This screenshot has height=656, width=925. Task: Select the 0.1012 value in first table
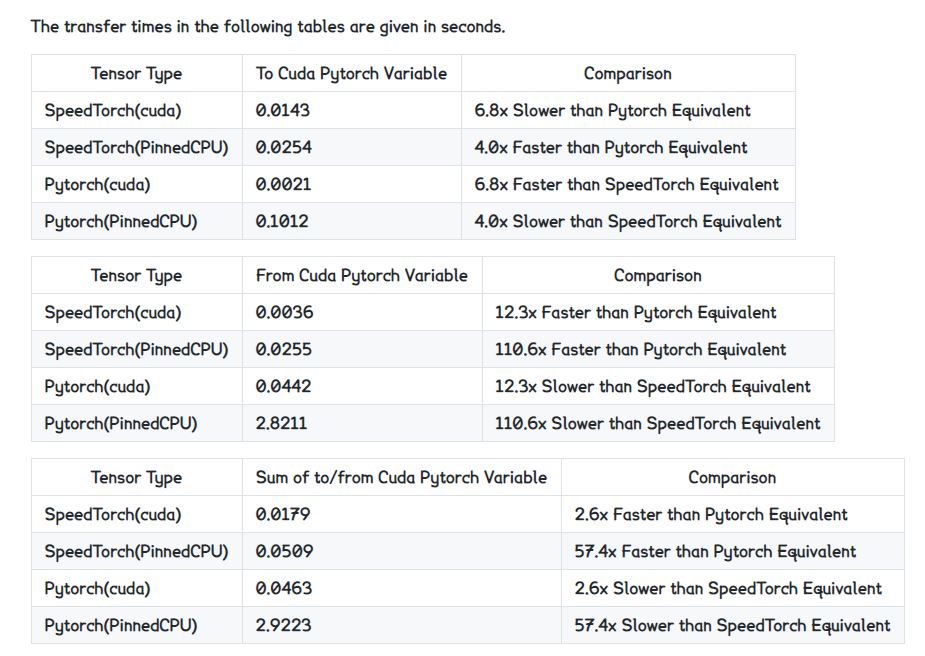[282, 221]
